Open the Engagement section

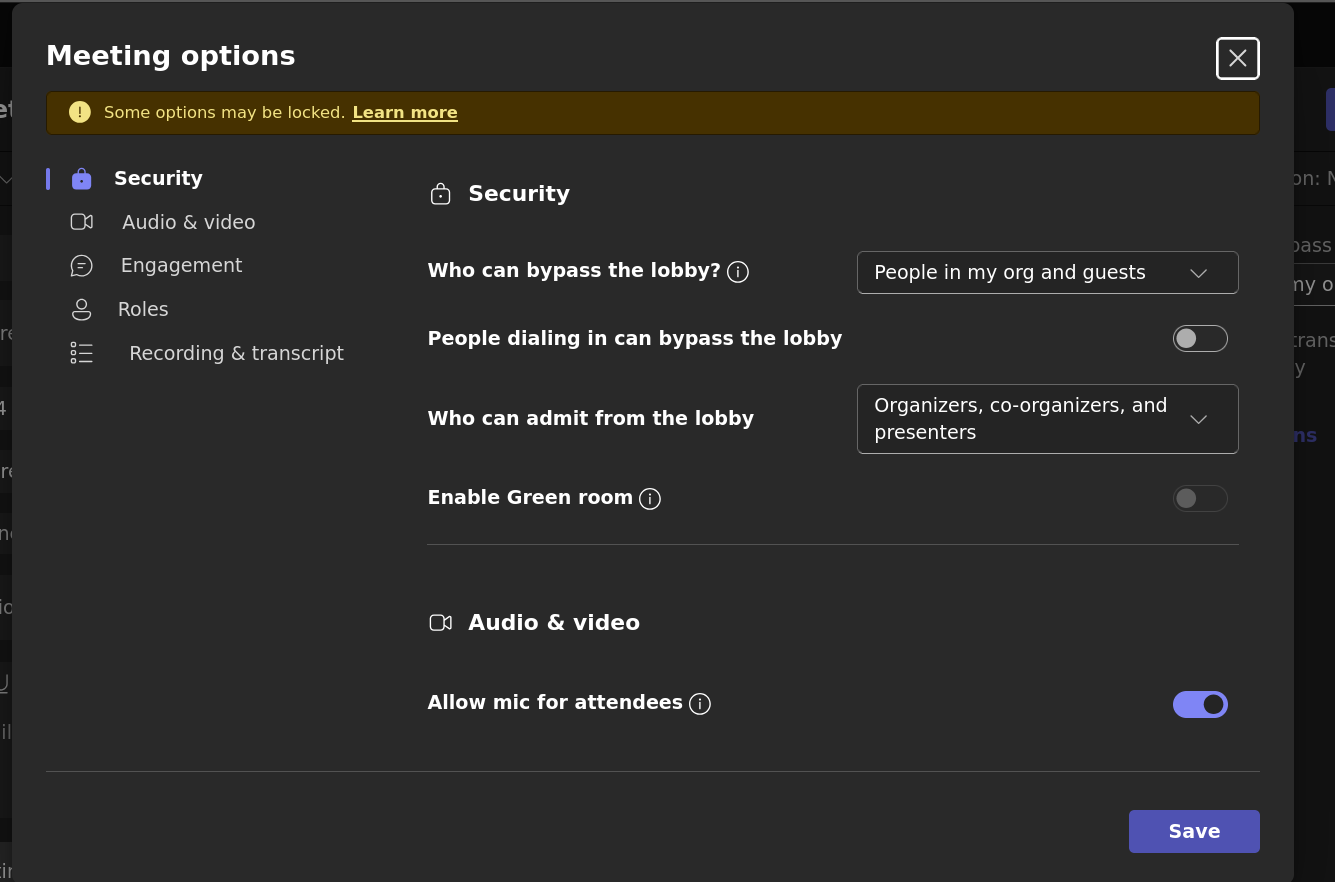pyautogui.click(x=181, y=266)
